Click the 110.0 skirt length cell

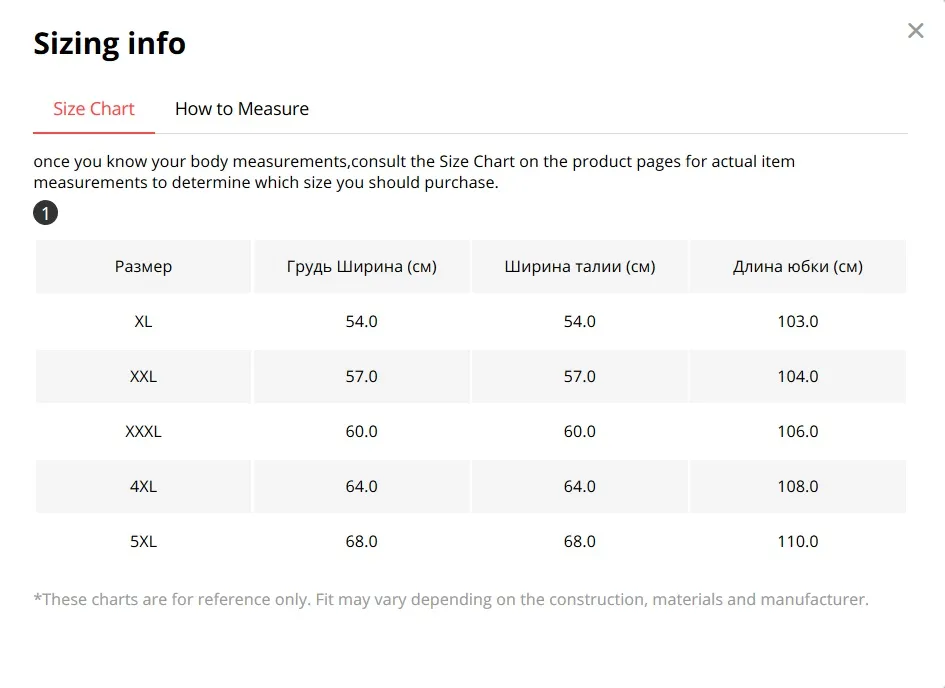click(x=798, y=542)
